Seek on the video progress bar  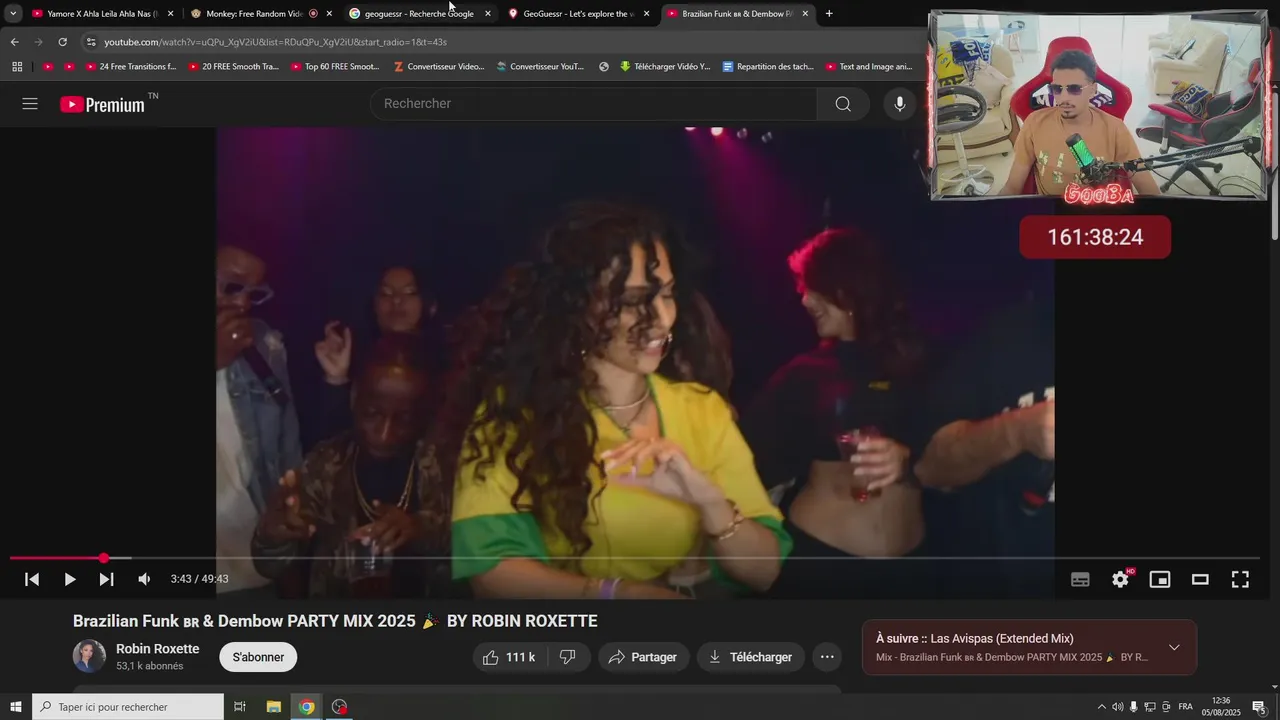(634, 558)
